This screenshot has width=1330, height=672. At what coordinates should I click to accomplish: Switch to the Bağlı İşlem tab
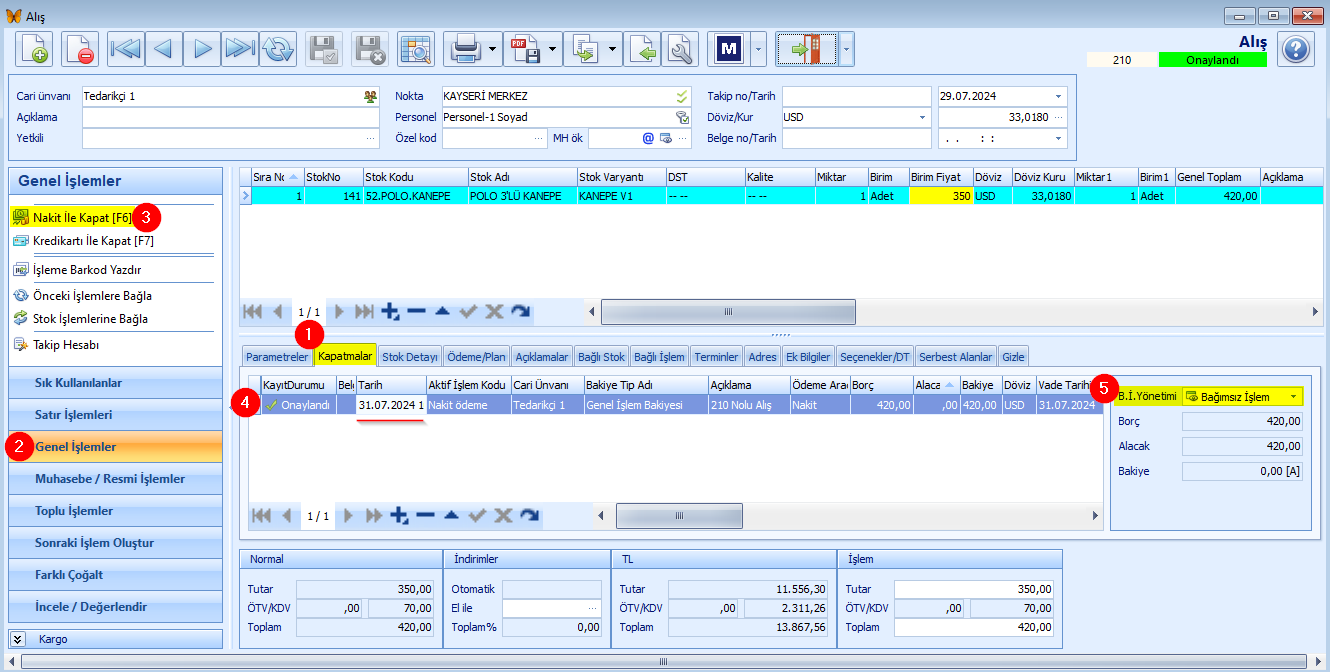click(x=659, y=357)
